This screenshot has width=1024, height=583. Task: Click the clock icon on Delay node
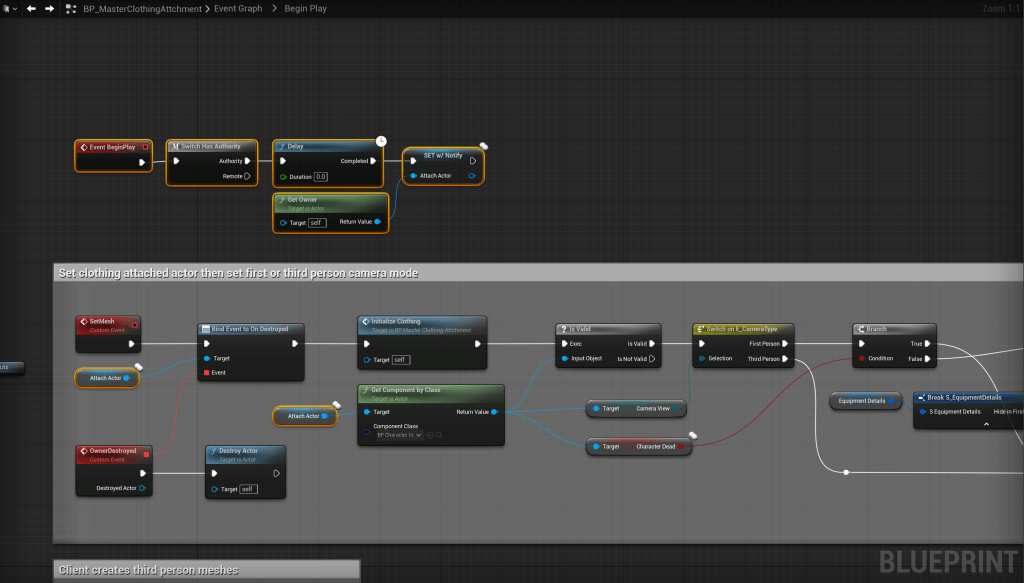381,141
